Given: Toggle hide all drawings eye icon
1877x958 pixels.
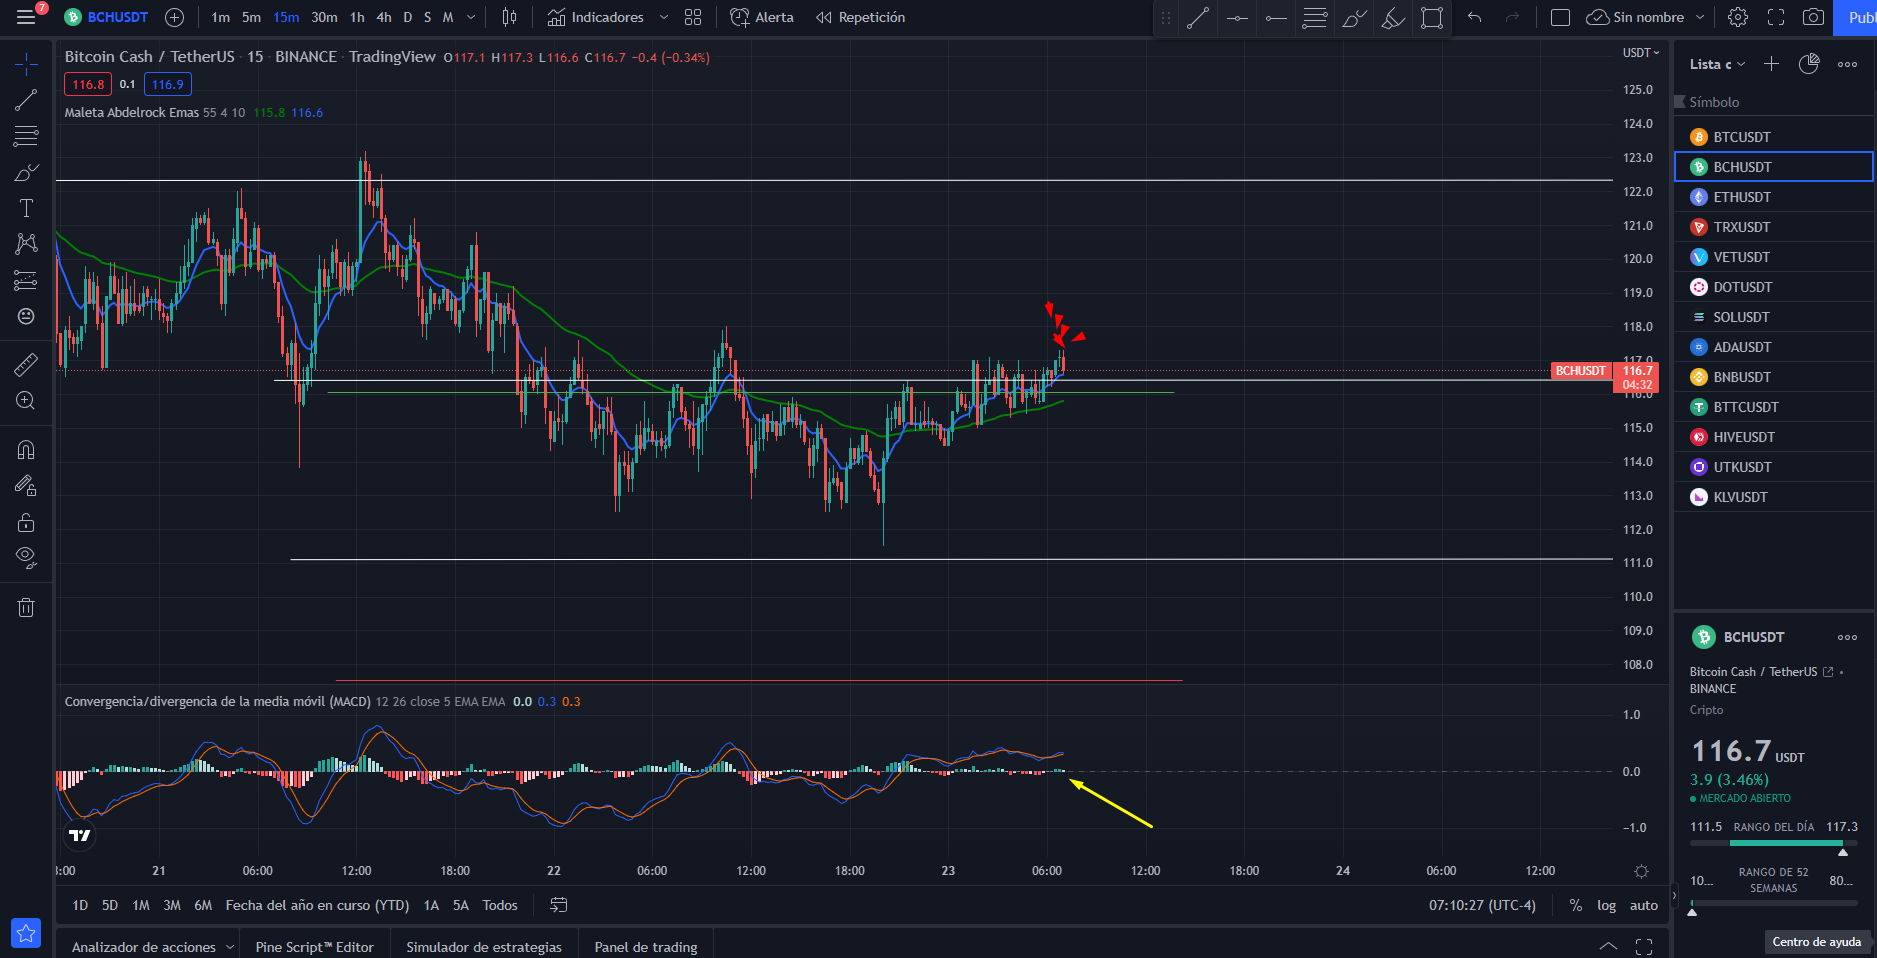Looking at the screenshot, I should tap(26, 557).
